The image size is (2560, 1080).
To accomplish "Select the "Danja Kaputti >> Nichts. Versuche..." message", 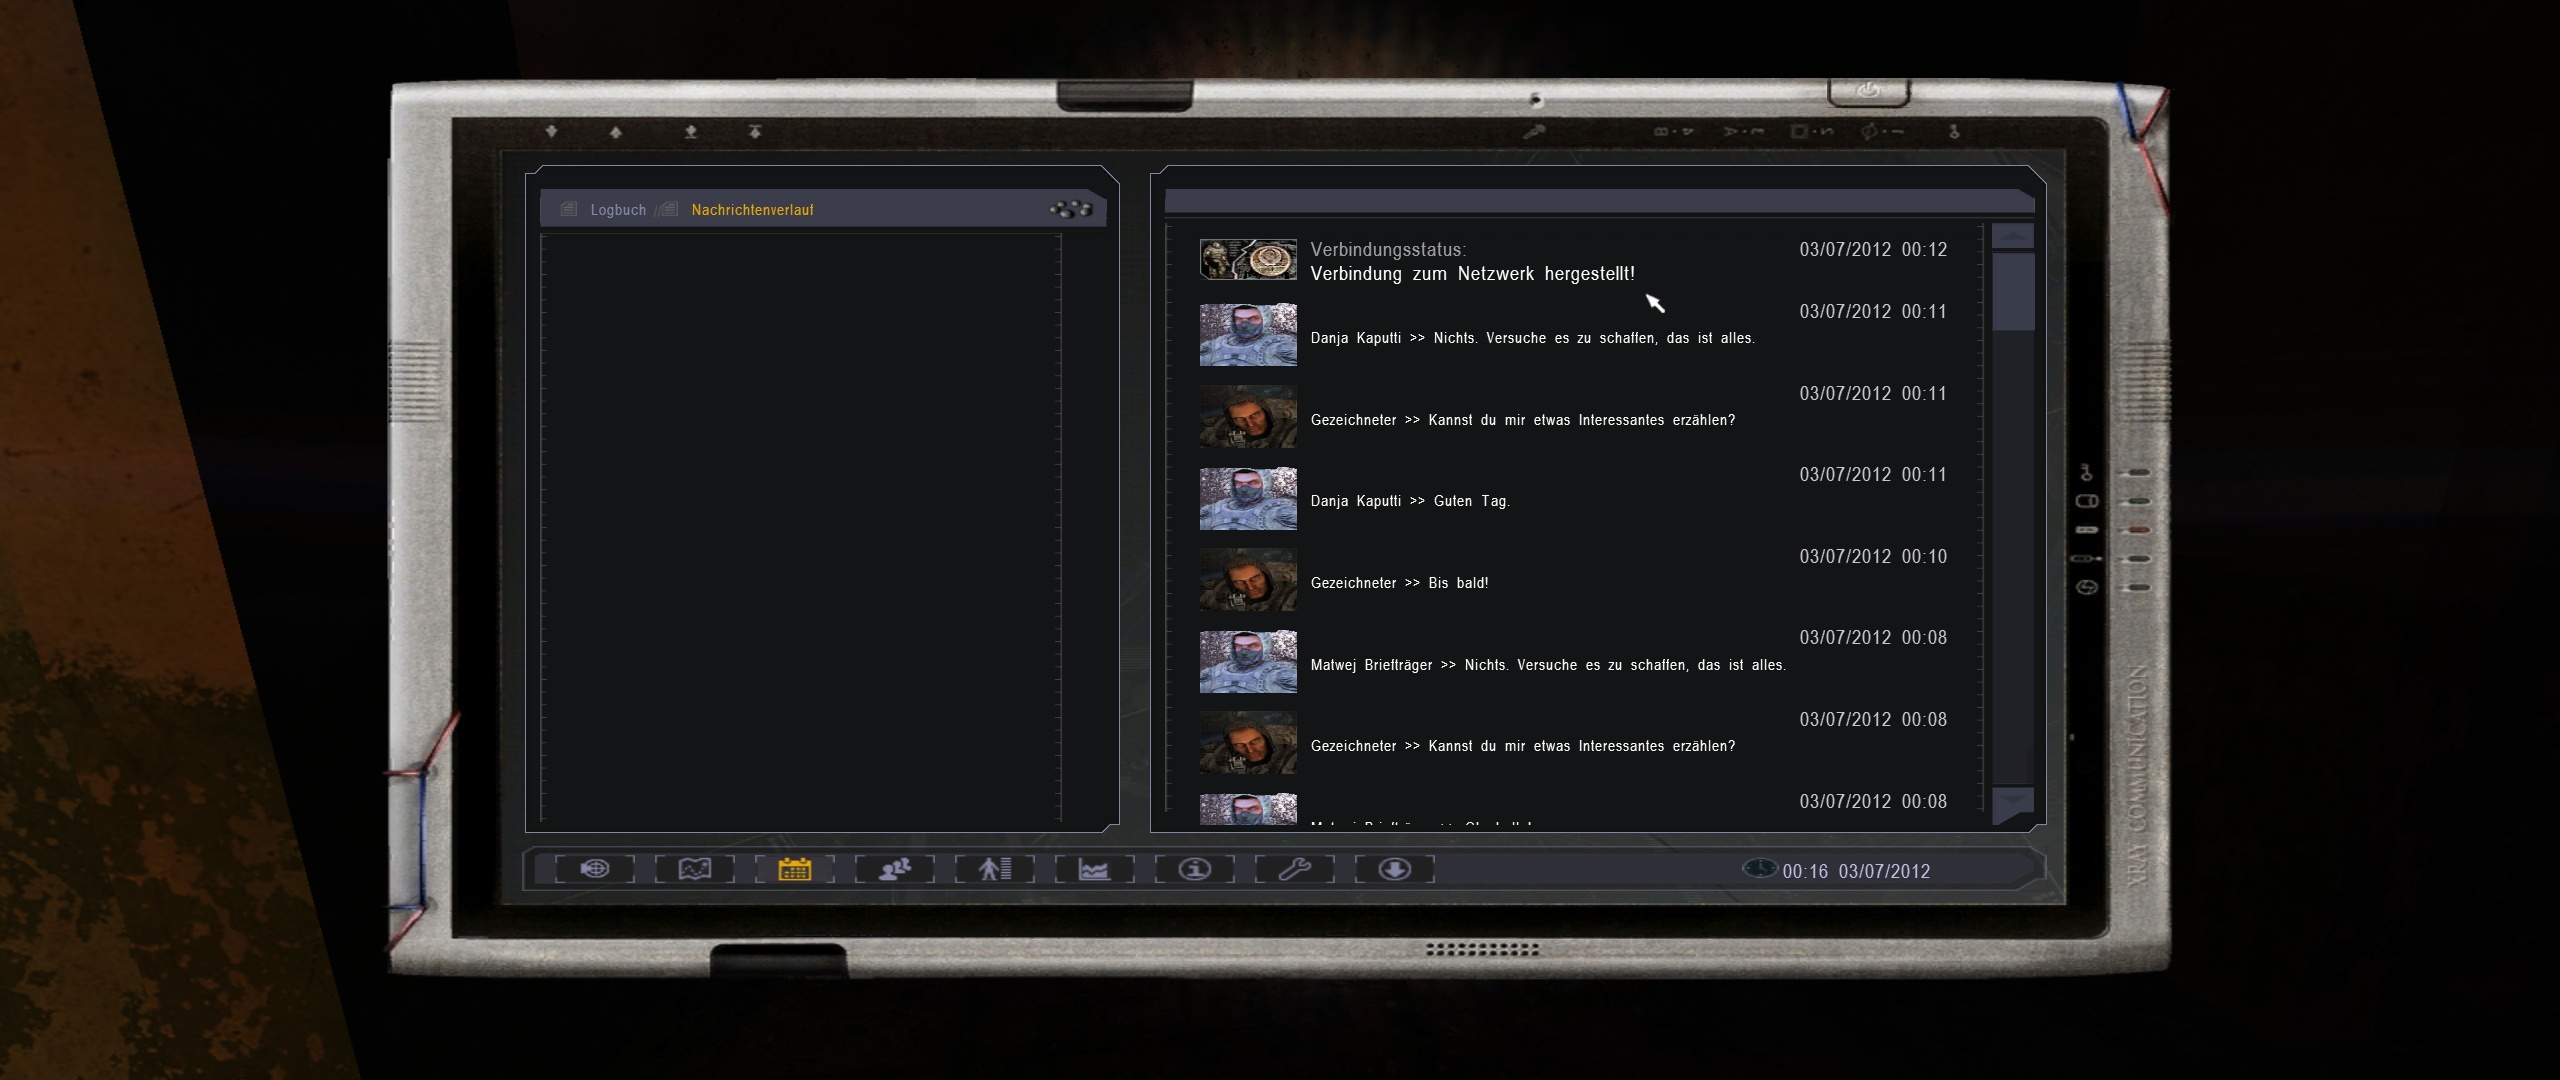I will coord(1533,338).
